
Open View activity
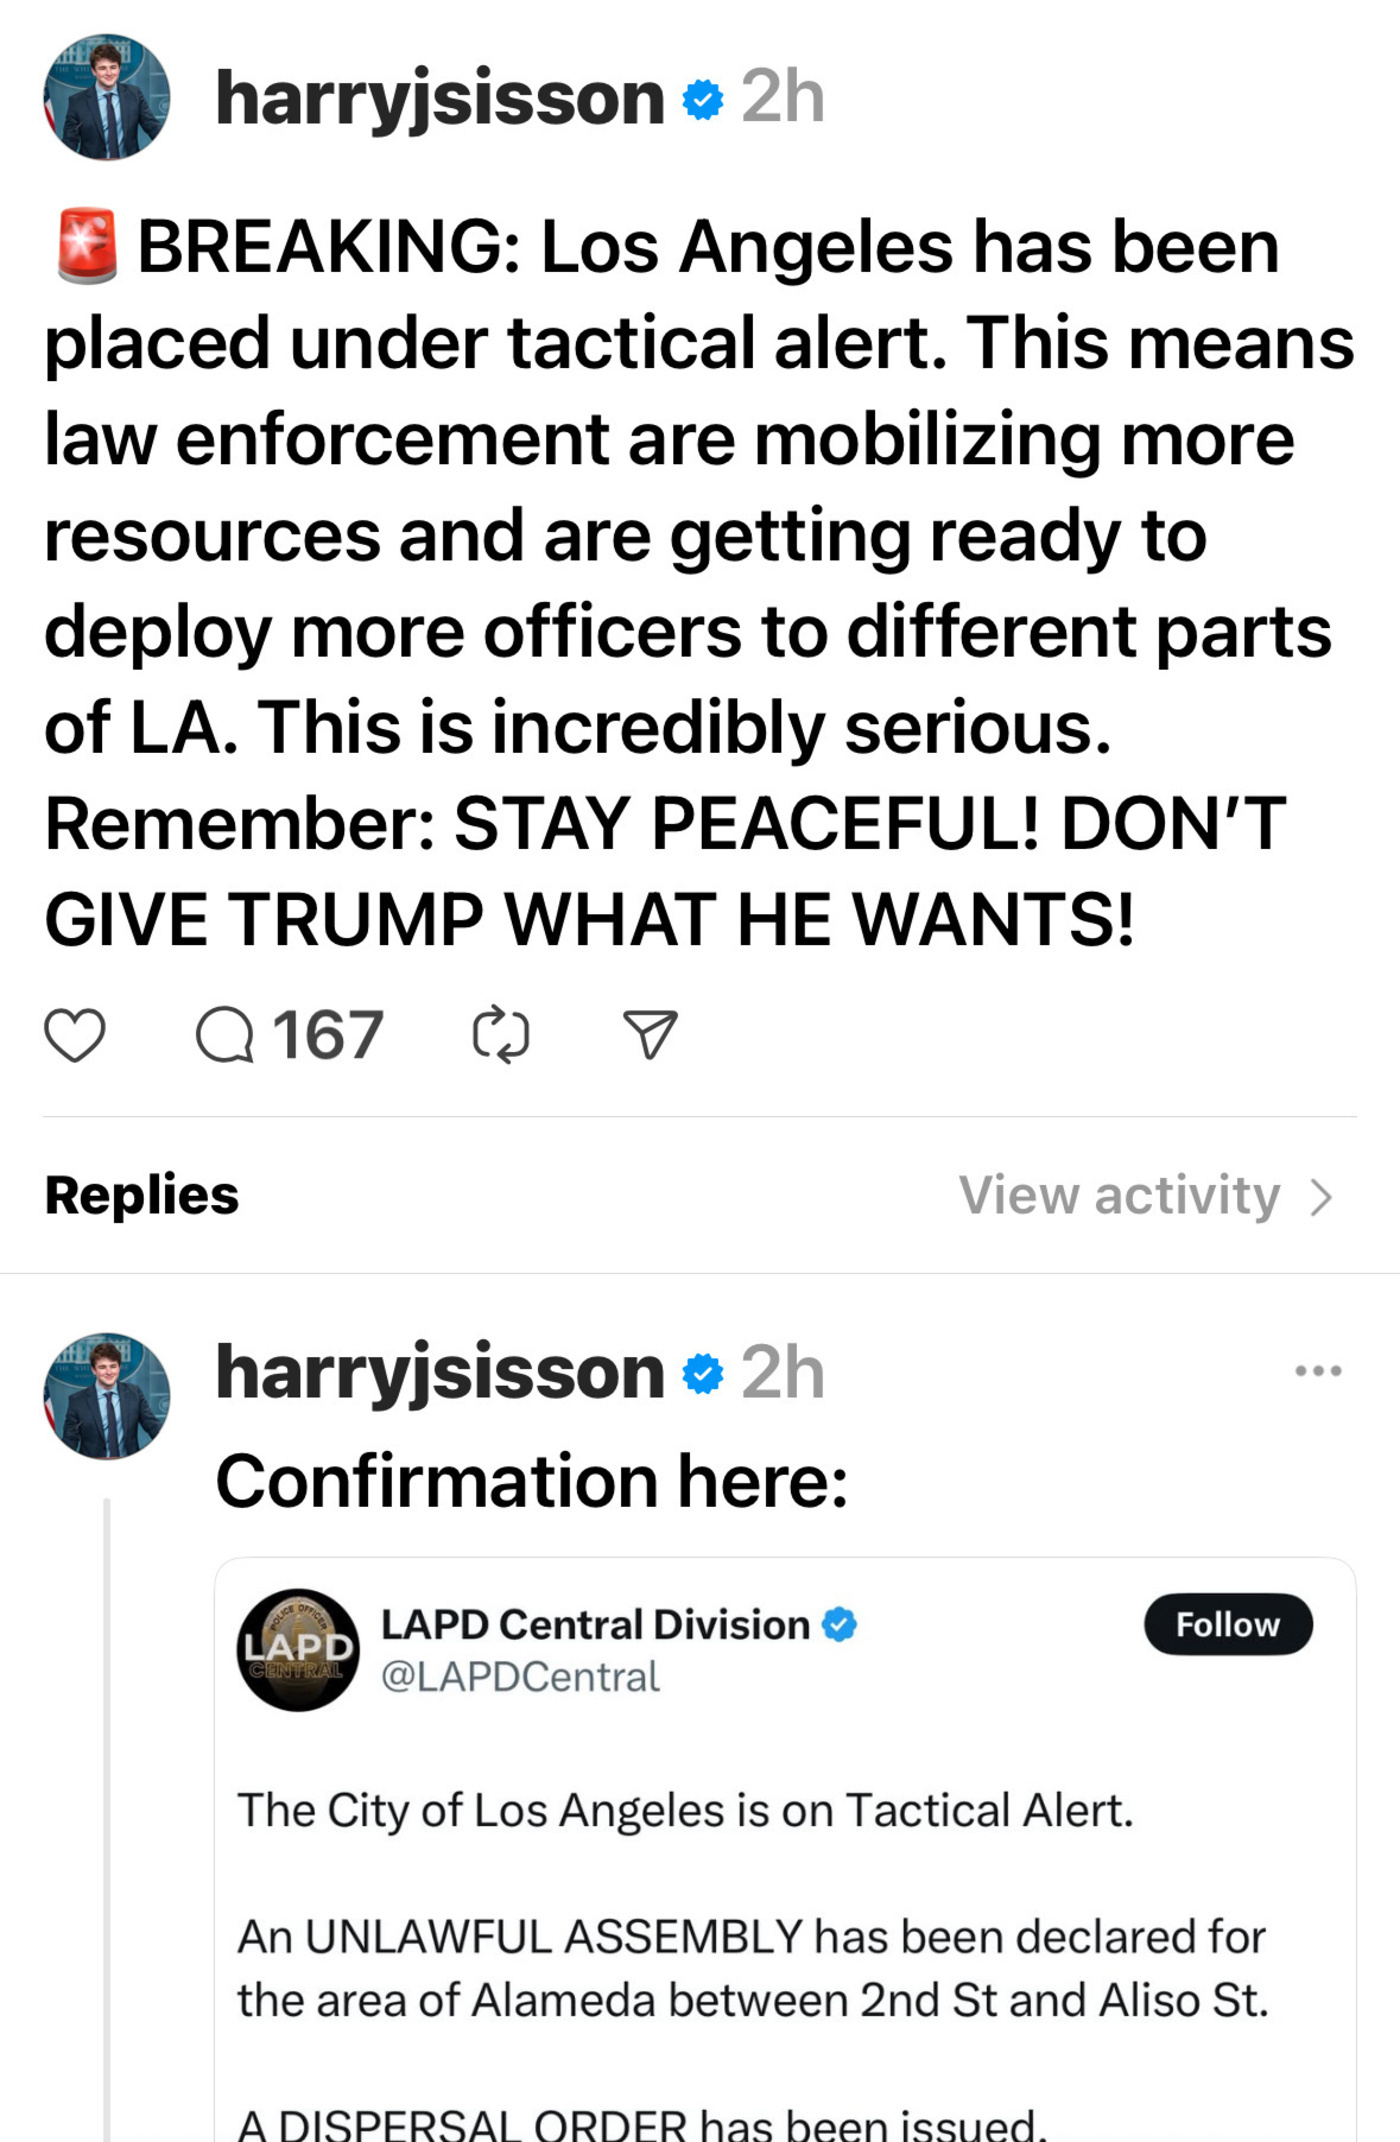[1120, 1195]
